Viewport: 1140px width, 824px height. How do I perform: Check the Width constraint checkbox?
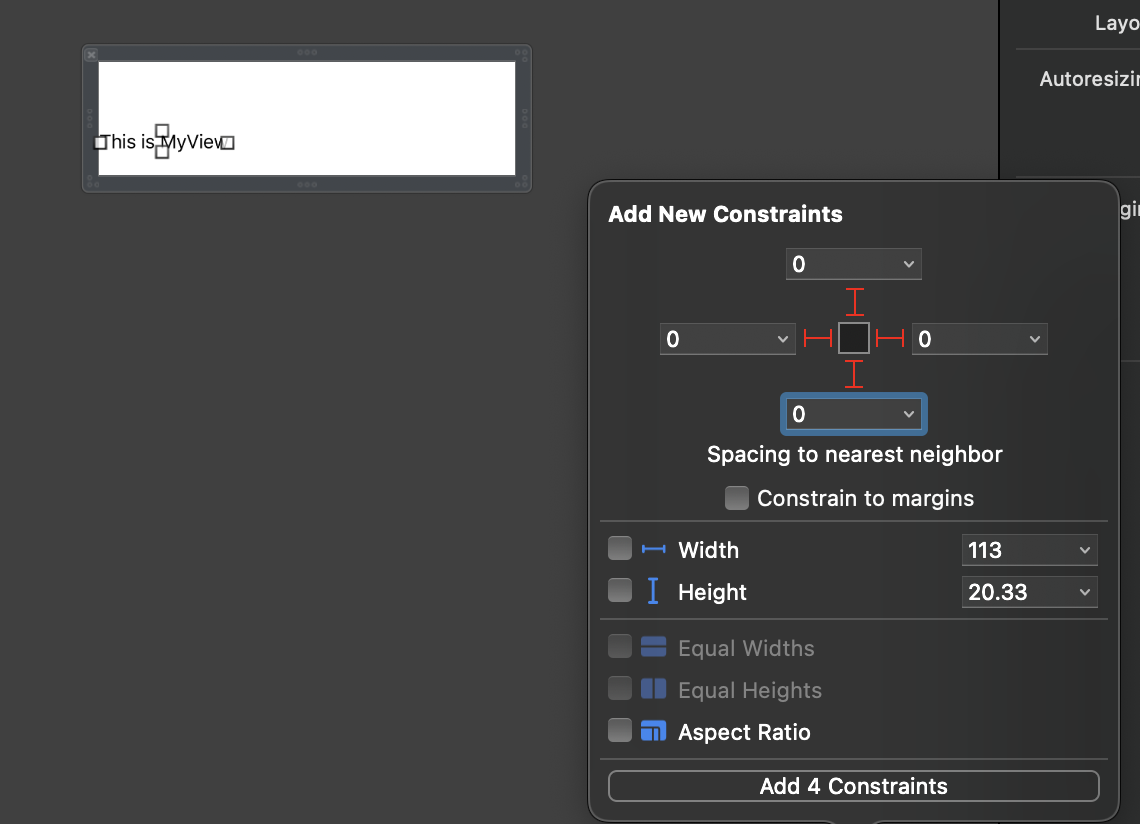pos(619,548)
